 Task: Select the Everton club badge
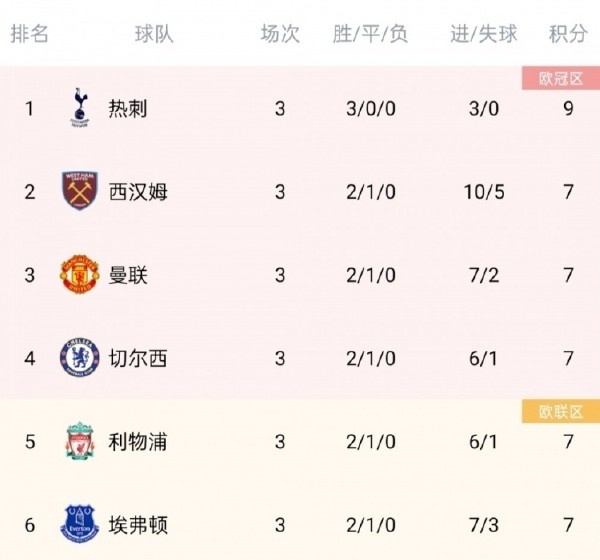(x=80, y=524)
